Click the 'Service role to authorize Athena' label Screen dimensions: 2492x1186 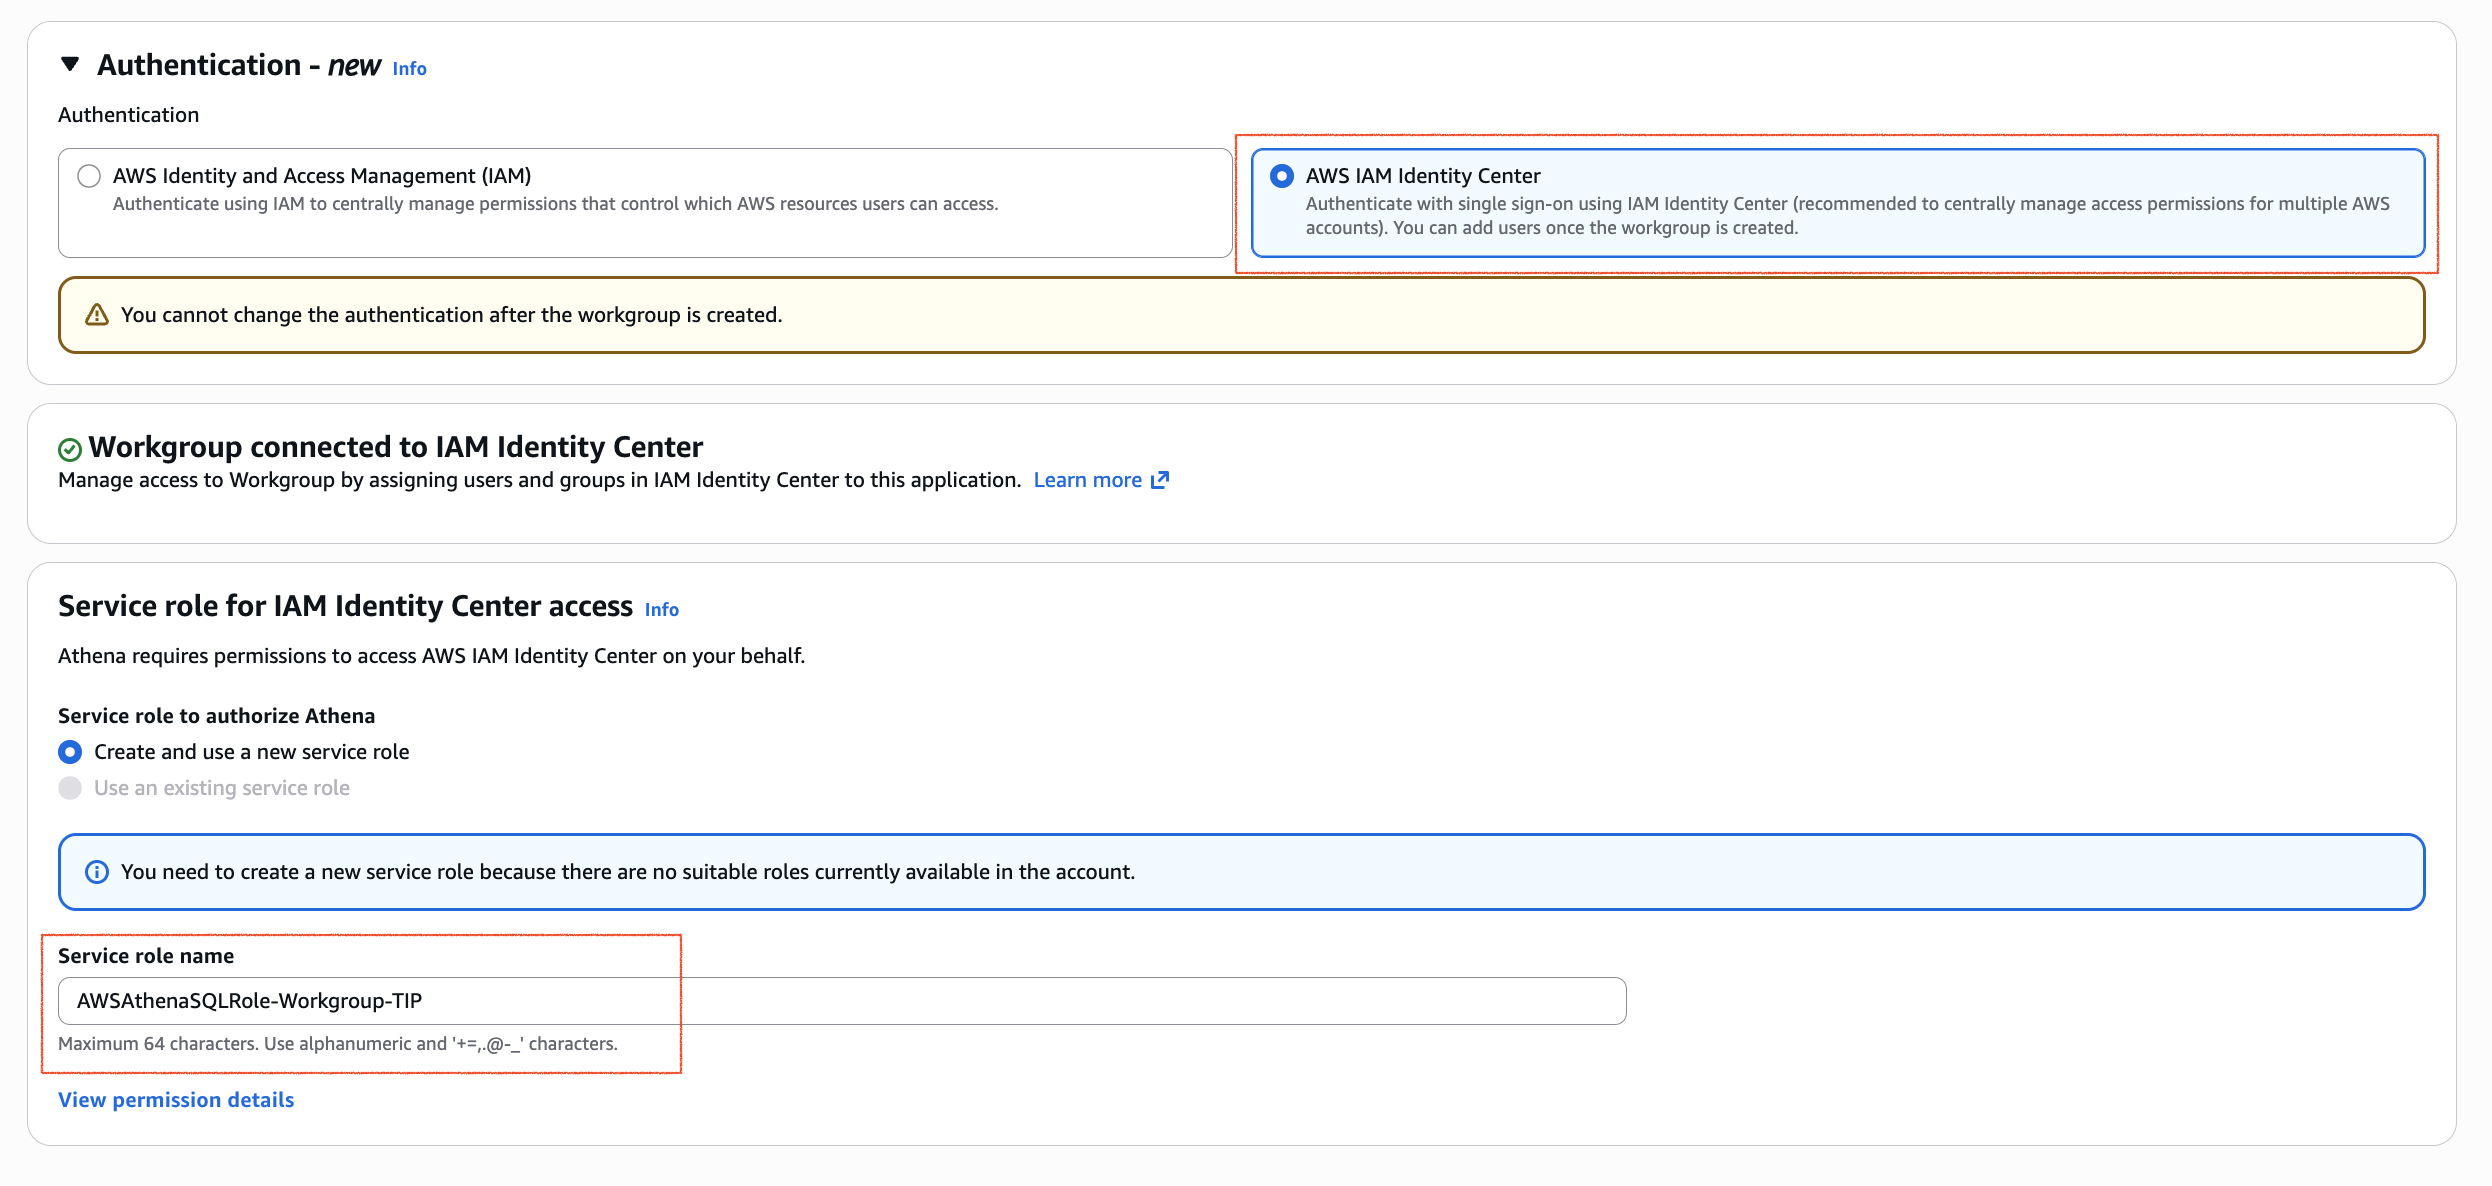217,716
